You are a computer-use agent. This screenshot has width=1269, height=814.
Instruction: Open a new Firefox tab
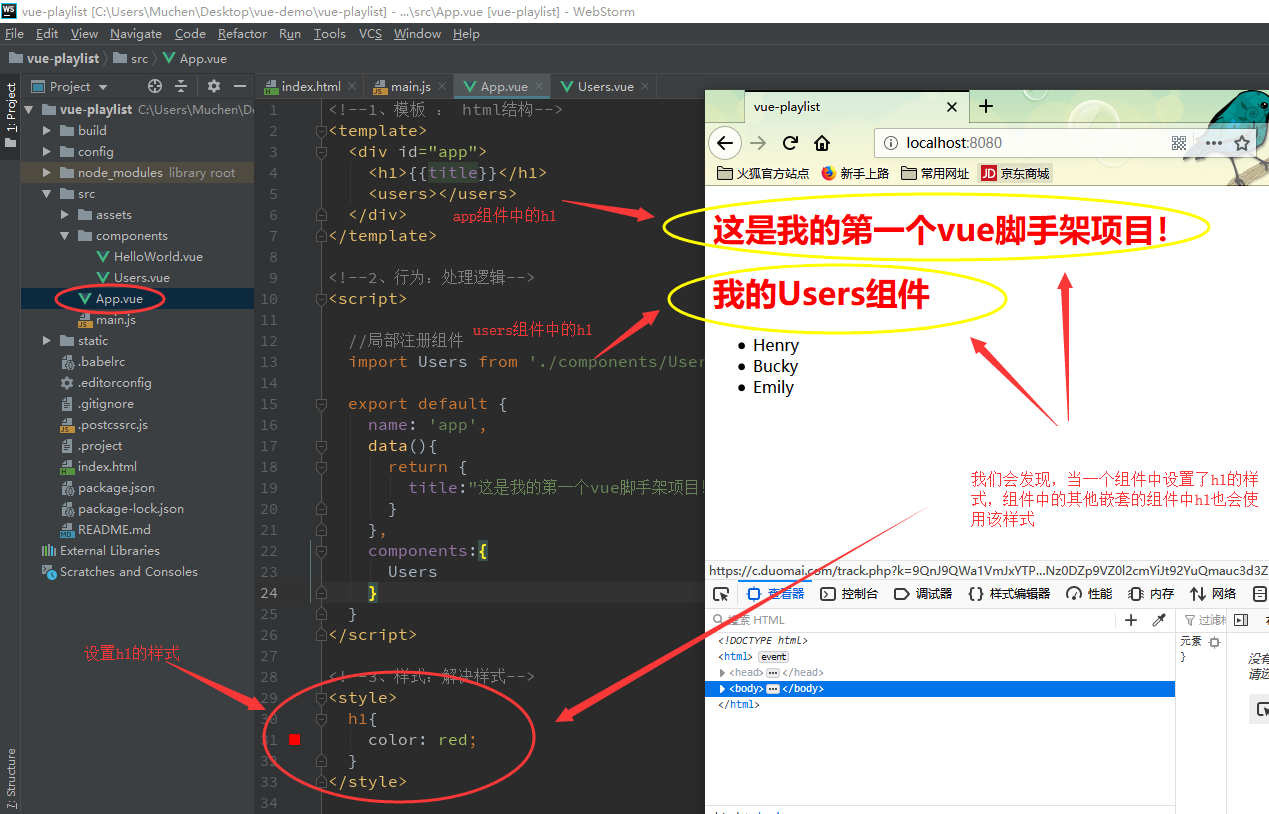coord(986,106)
